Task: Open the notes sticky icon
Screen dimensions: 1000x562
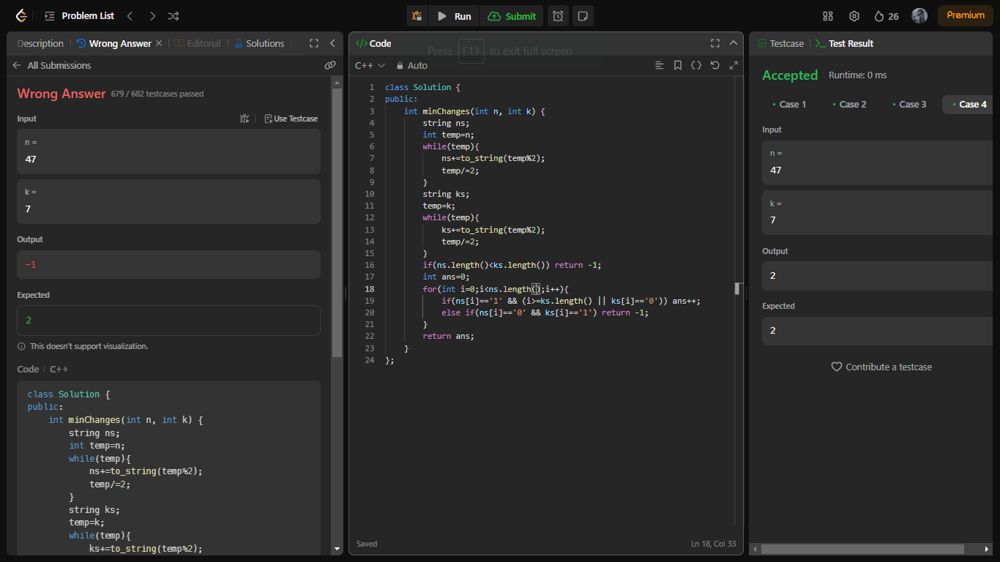Action: coord(582,16)
